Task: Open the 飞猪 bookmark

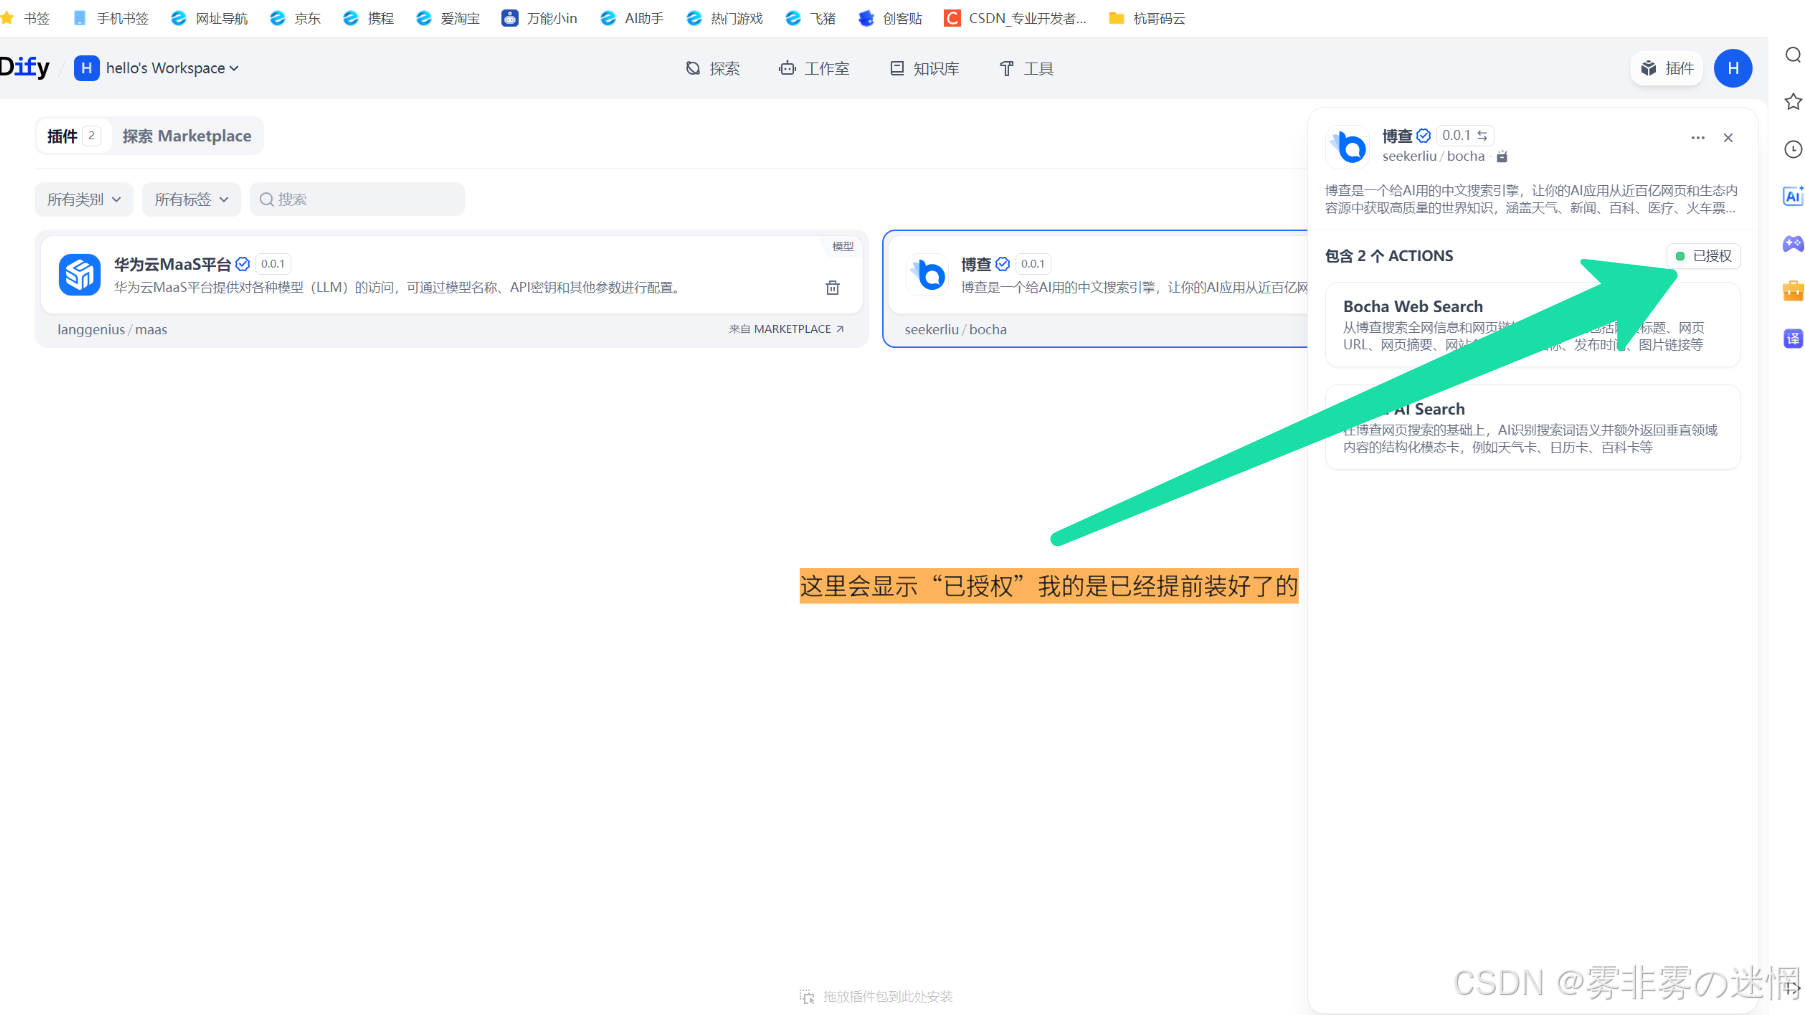Action: click(810, 18)
